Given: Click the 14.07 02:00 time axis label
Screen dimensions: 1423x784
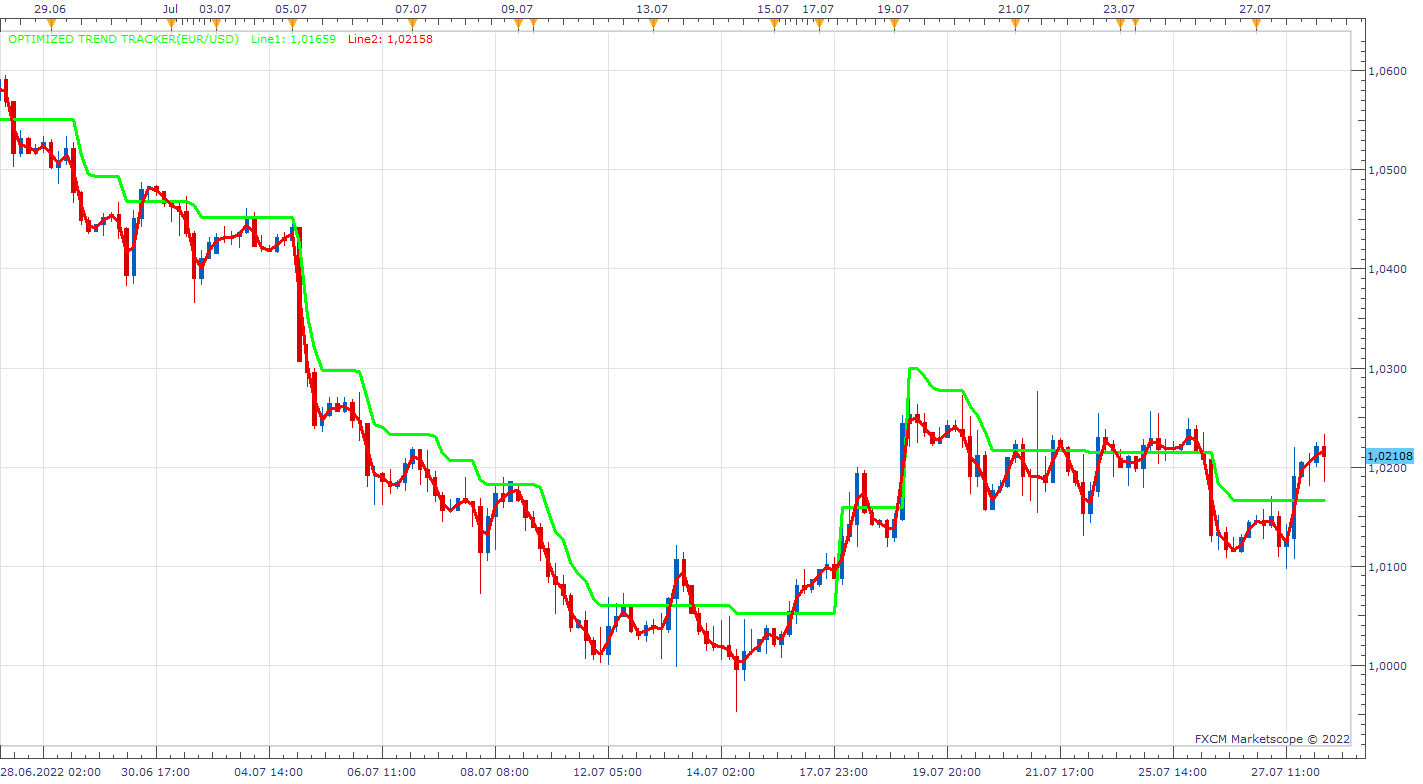Looking at the screenshot, I should click(x=720, y=772).
